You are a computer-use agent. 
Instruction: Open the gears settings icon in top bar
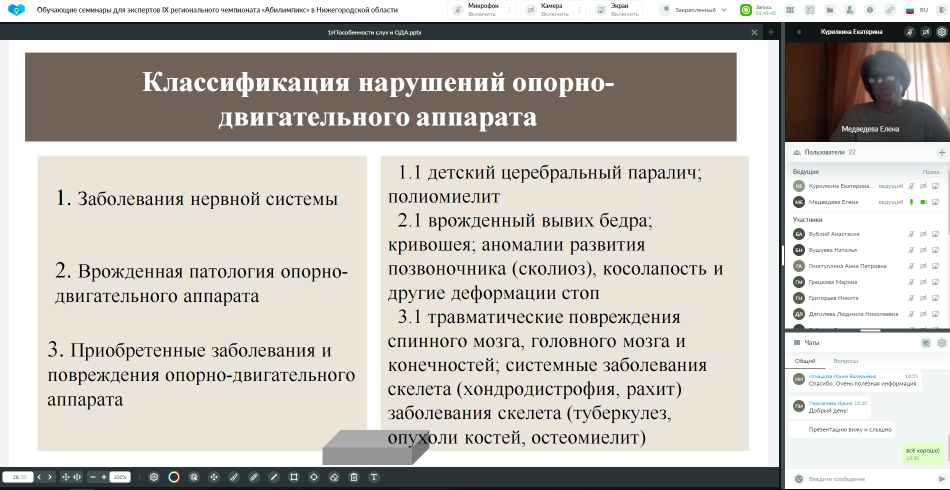click(x=889, y=10)
